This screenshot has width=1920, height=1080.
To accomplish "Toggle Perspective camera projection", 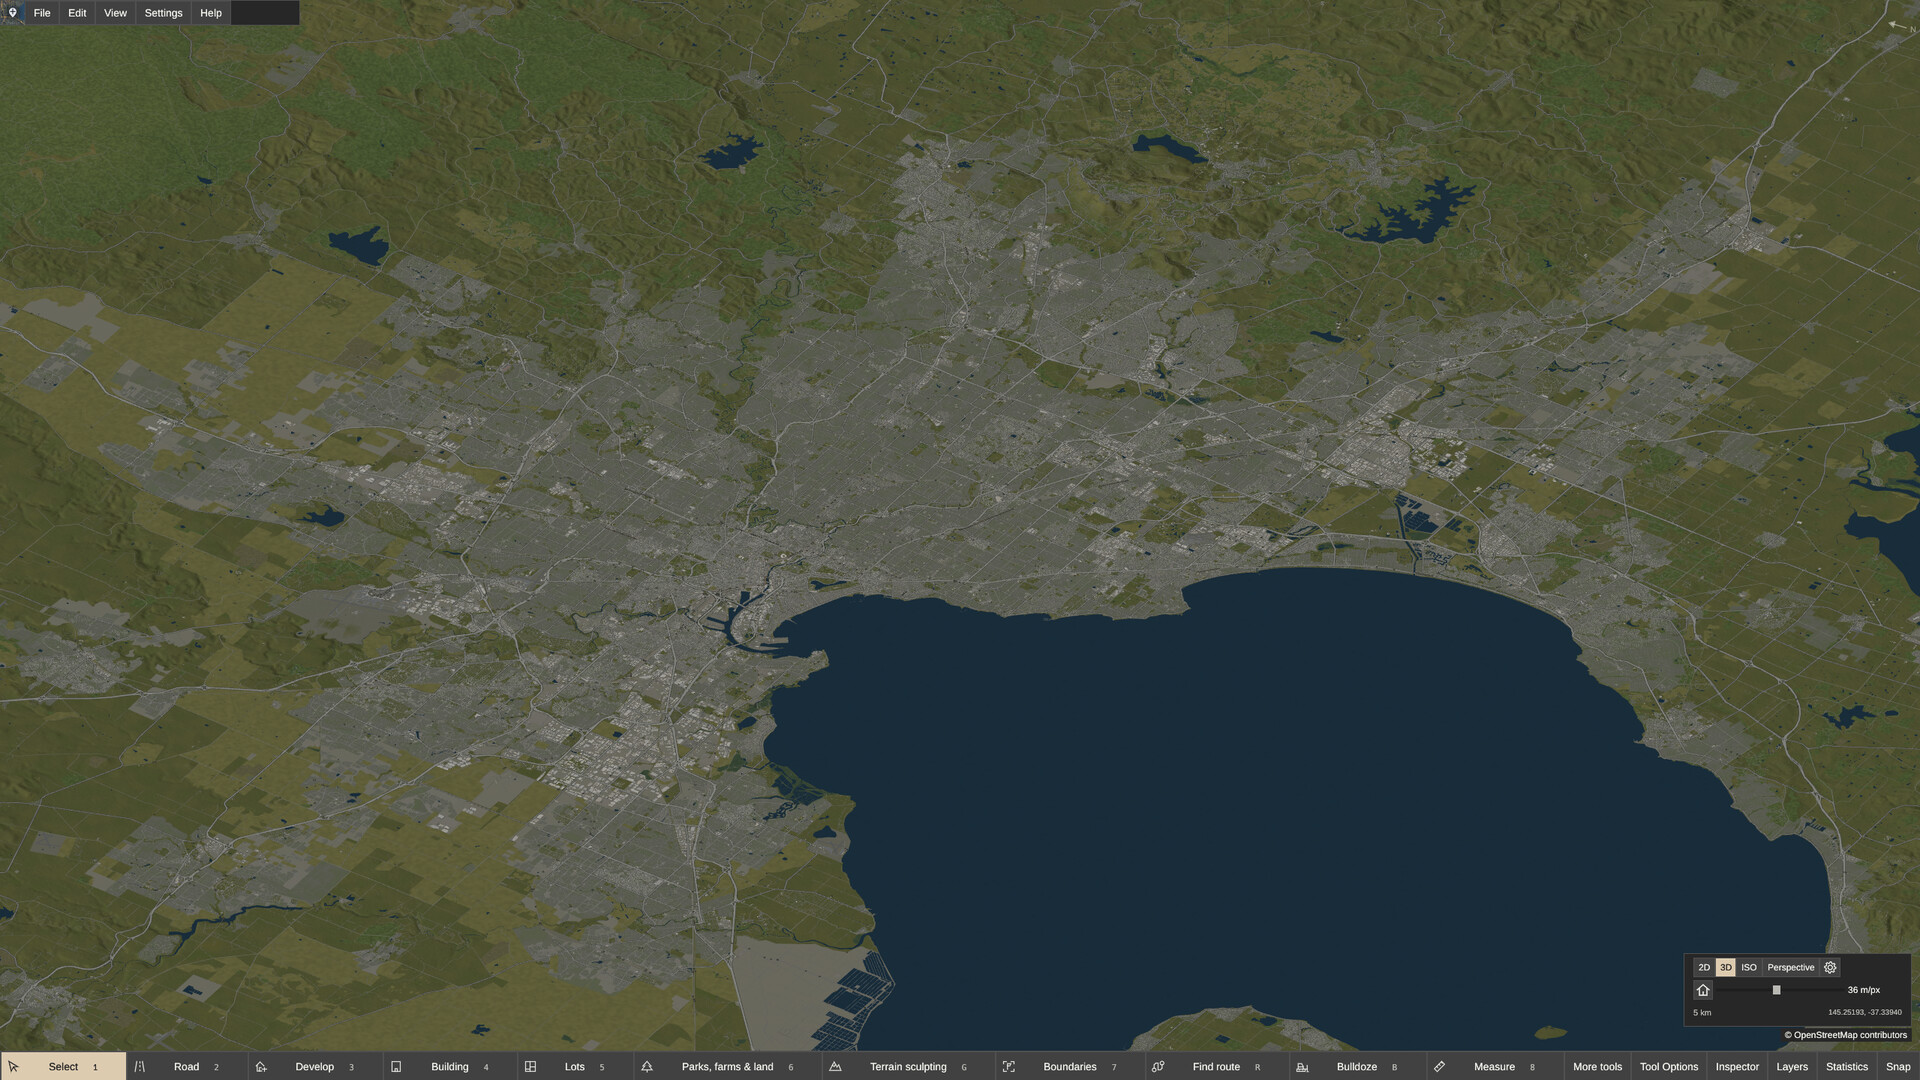I will tap(1791, 967).
